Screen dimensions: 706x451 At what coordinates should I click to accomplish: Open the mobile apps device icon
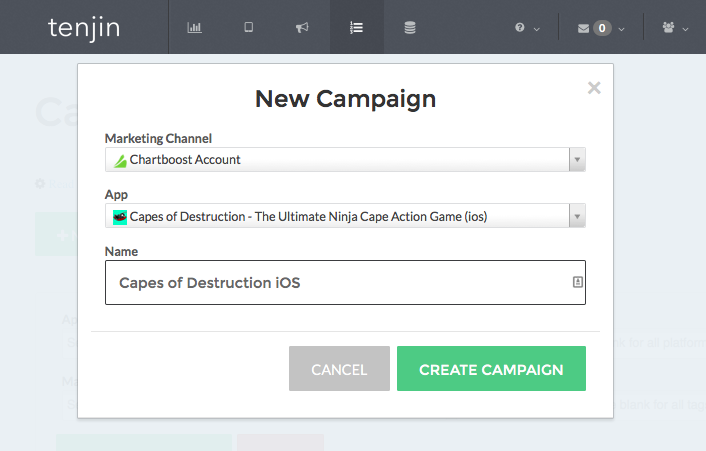pyautogui.click(x=249, y=27)
